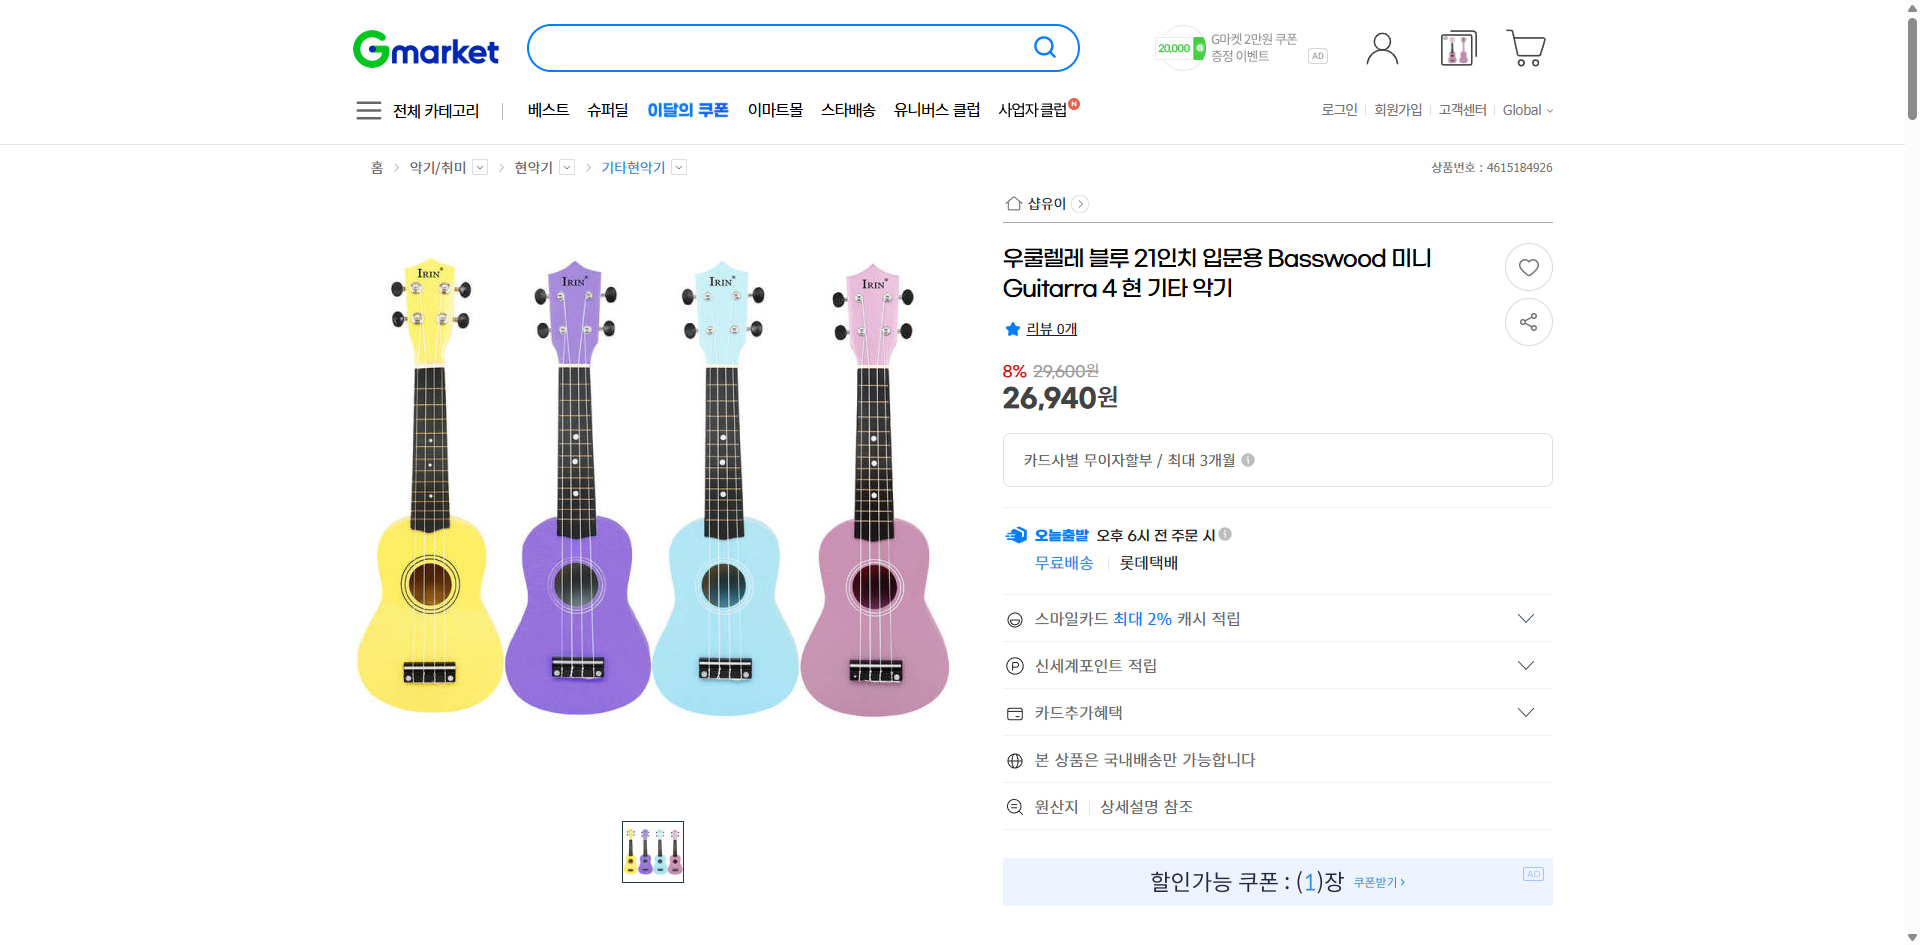Click the home icon next to 샵유이

(x=1013, y=203)
